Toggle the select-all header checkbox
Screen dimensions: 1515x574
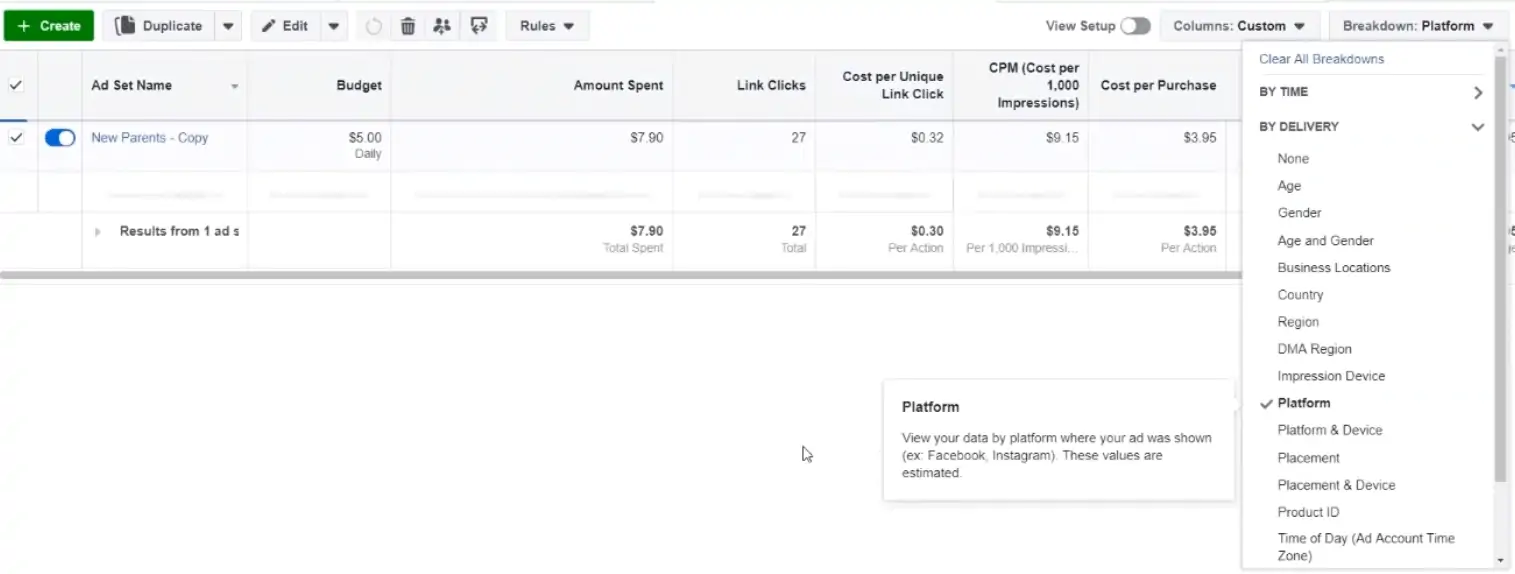(16, 85)
